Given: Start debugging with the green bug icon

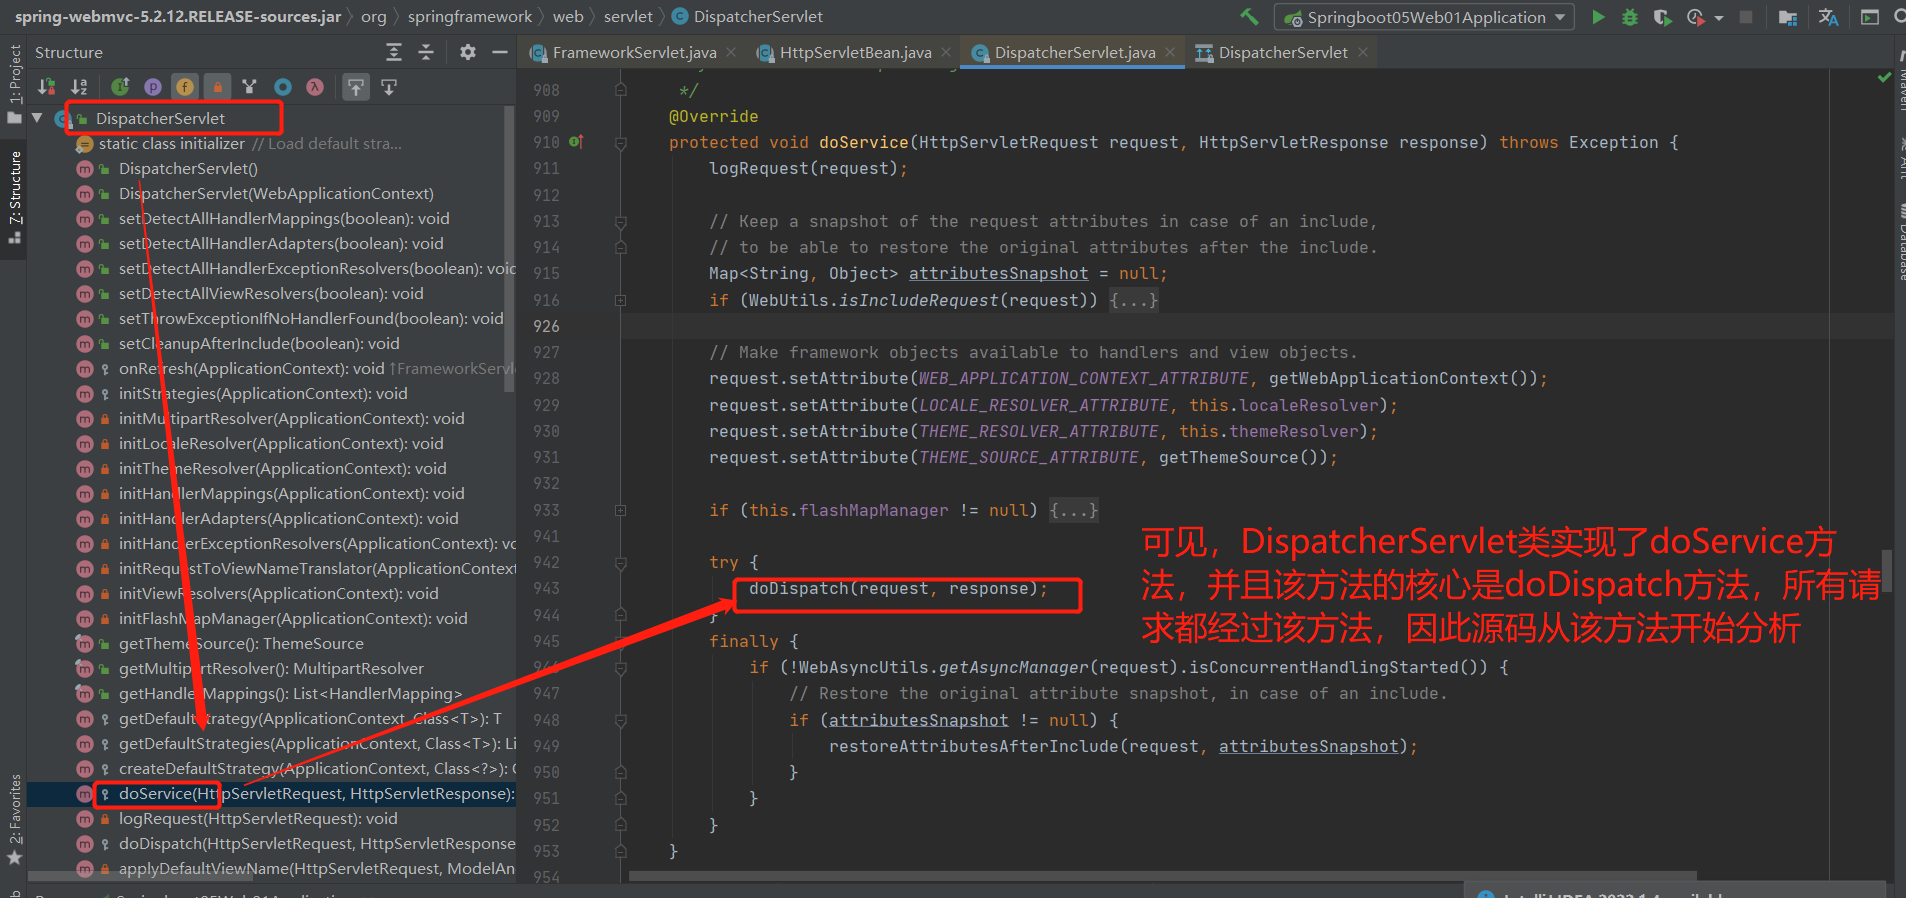Looking at the screenshot, I should pyautogui.click(x=1630, y=17).
